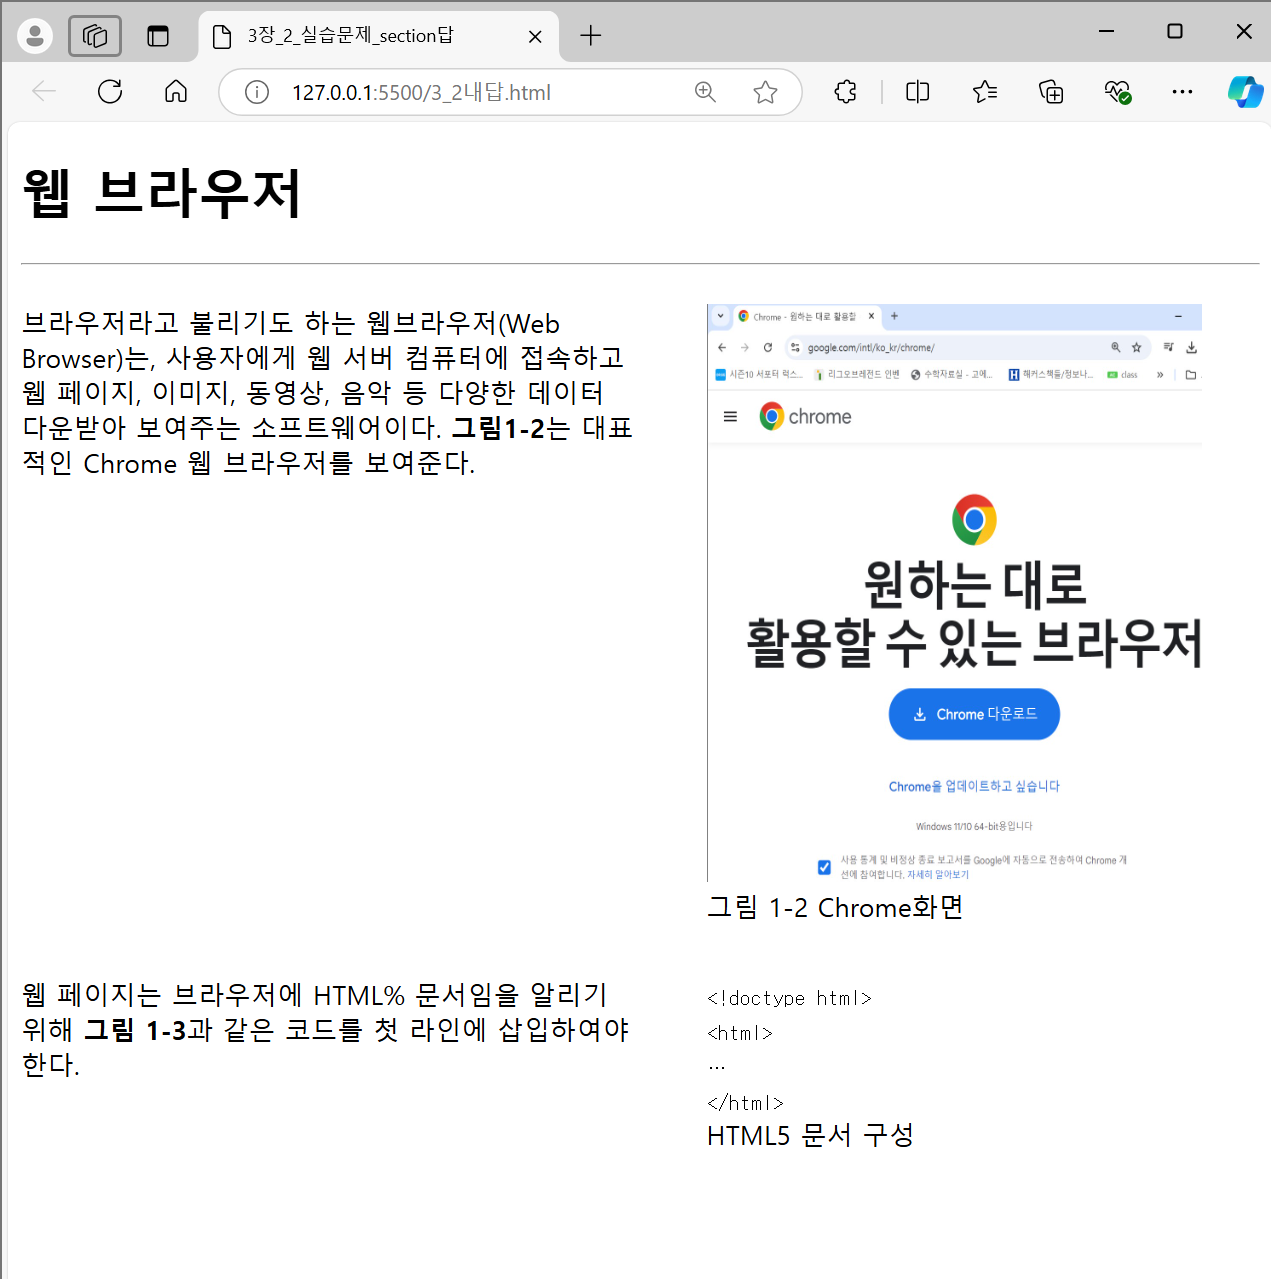Click the opening <html> code line
The width and height of the screenshot is (1271, 1279).
pos(740,1033)
